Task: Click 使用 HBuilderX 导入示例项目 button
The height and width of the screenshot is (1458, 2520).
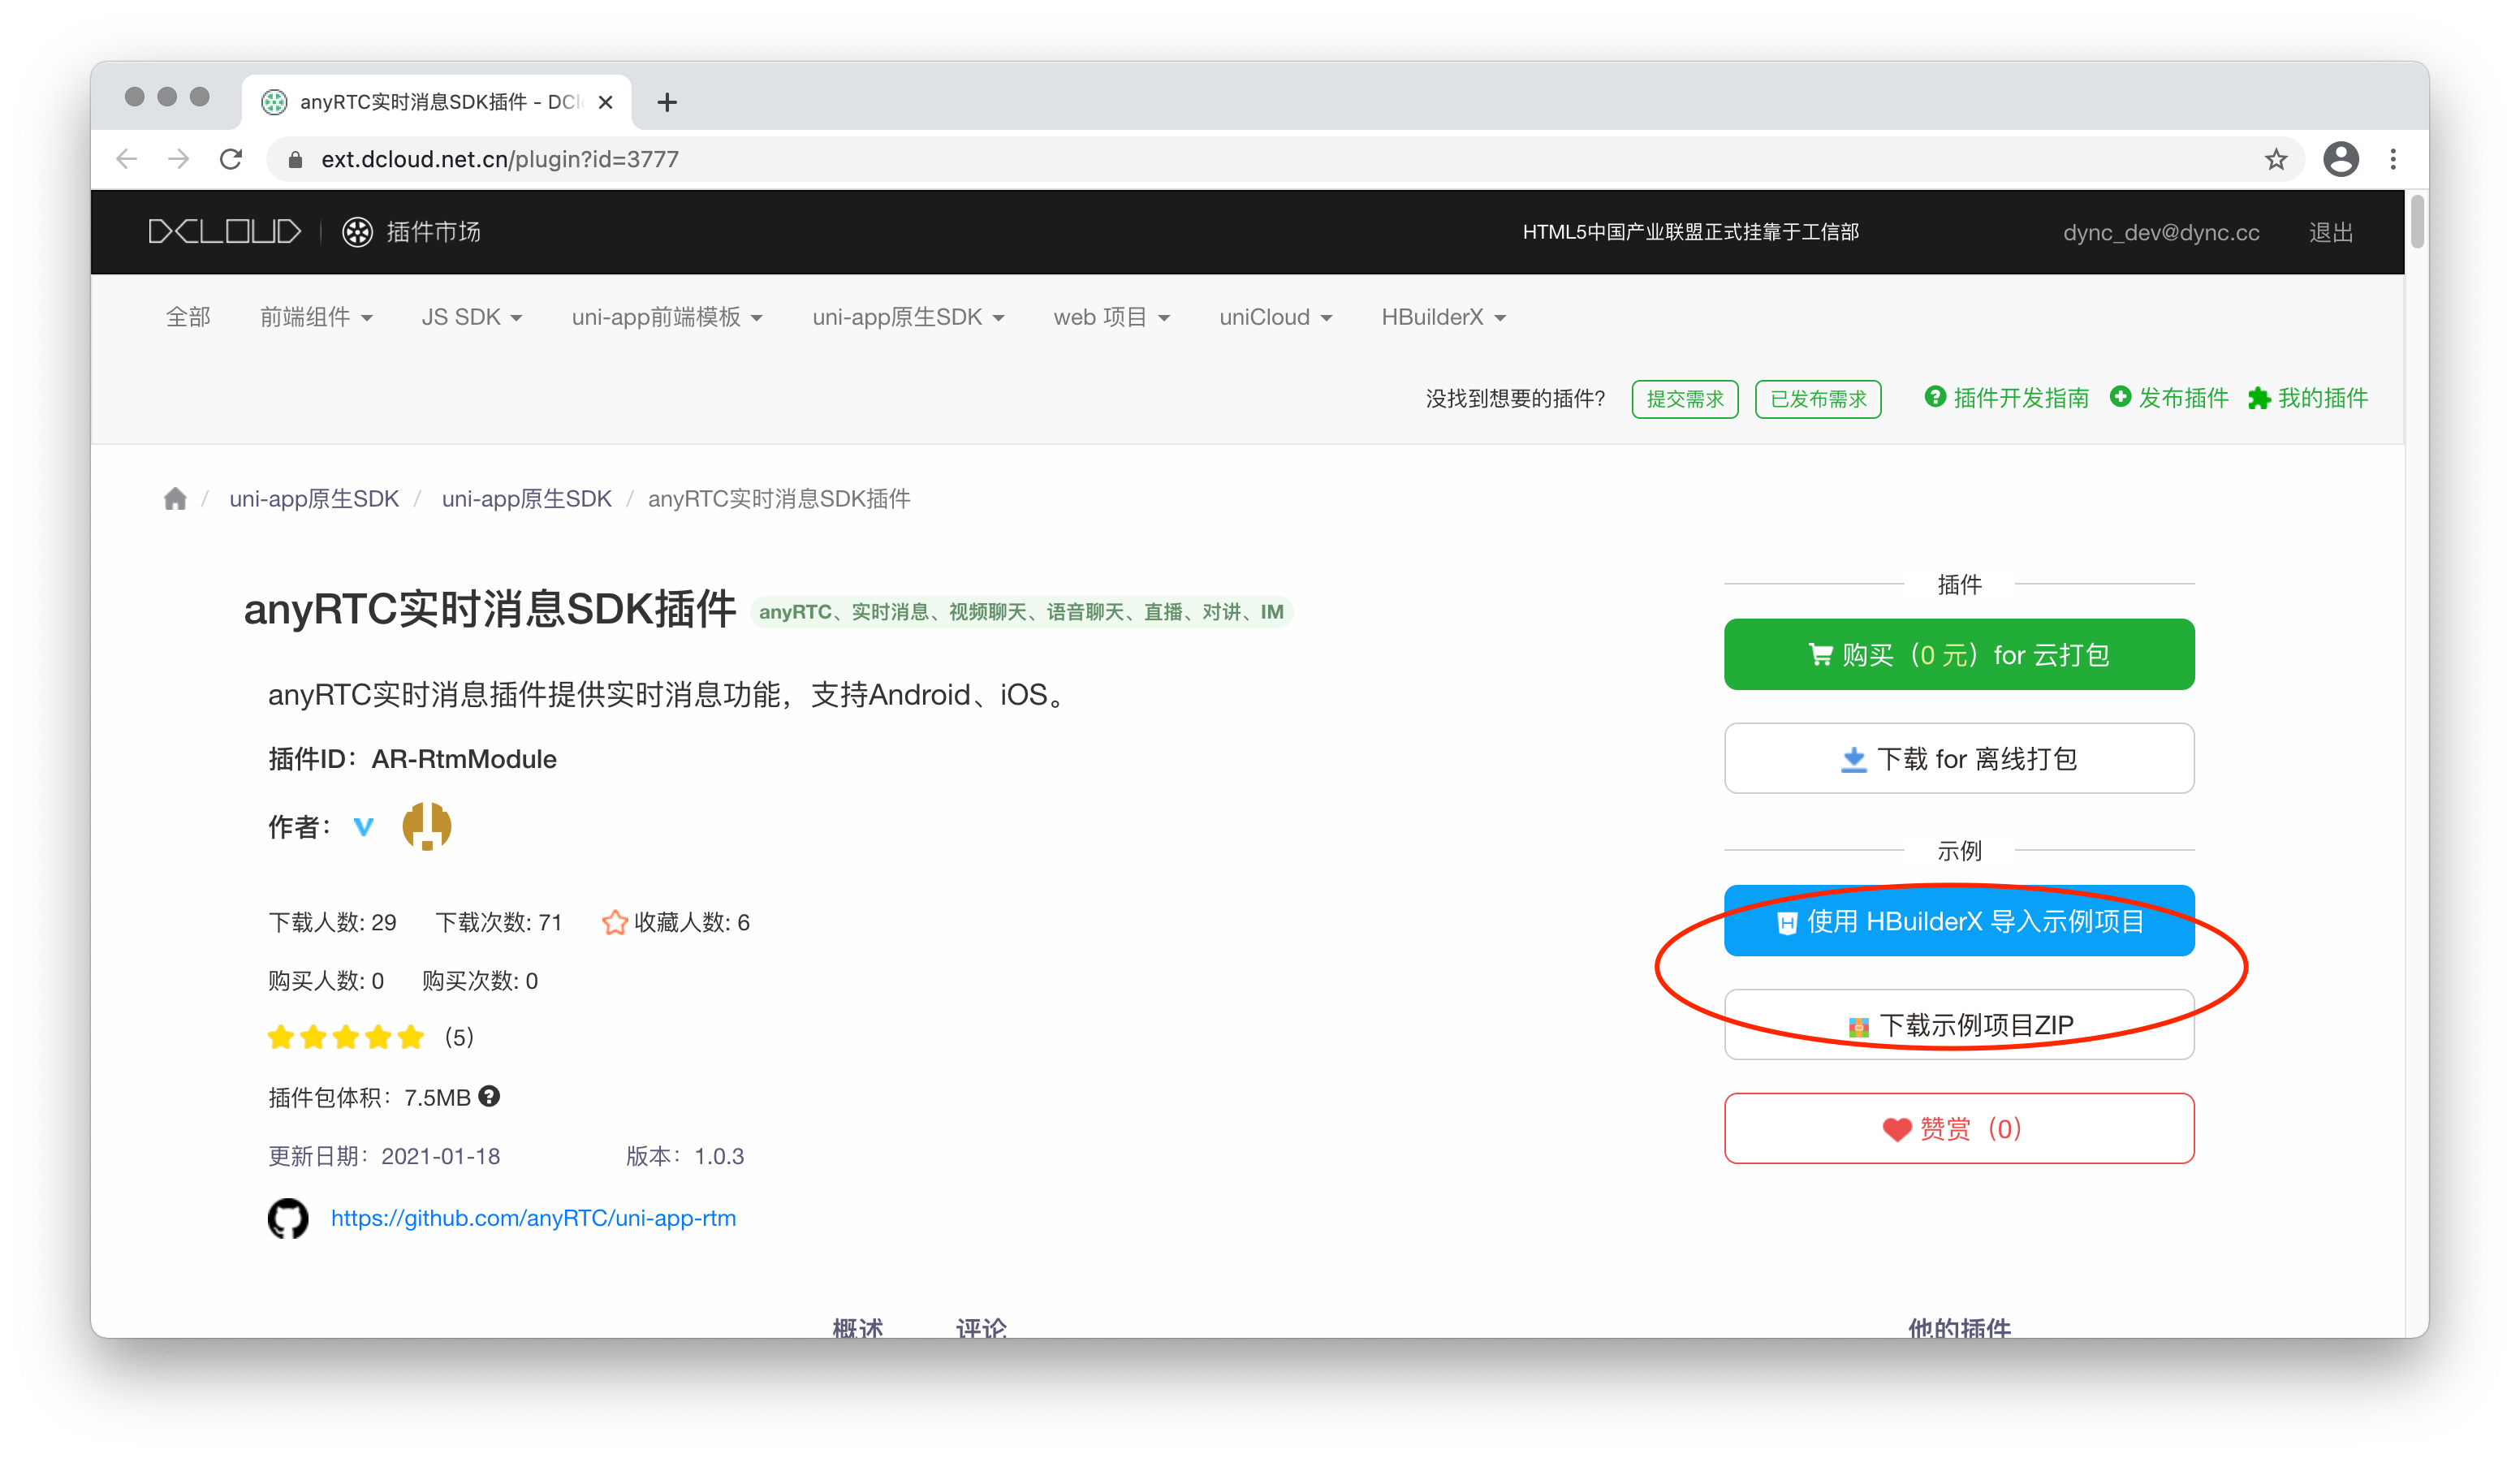Action: tap(1959, 921)
